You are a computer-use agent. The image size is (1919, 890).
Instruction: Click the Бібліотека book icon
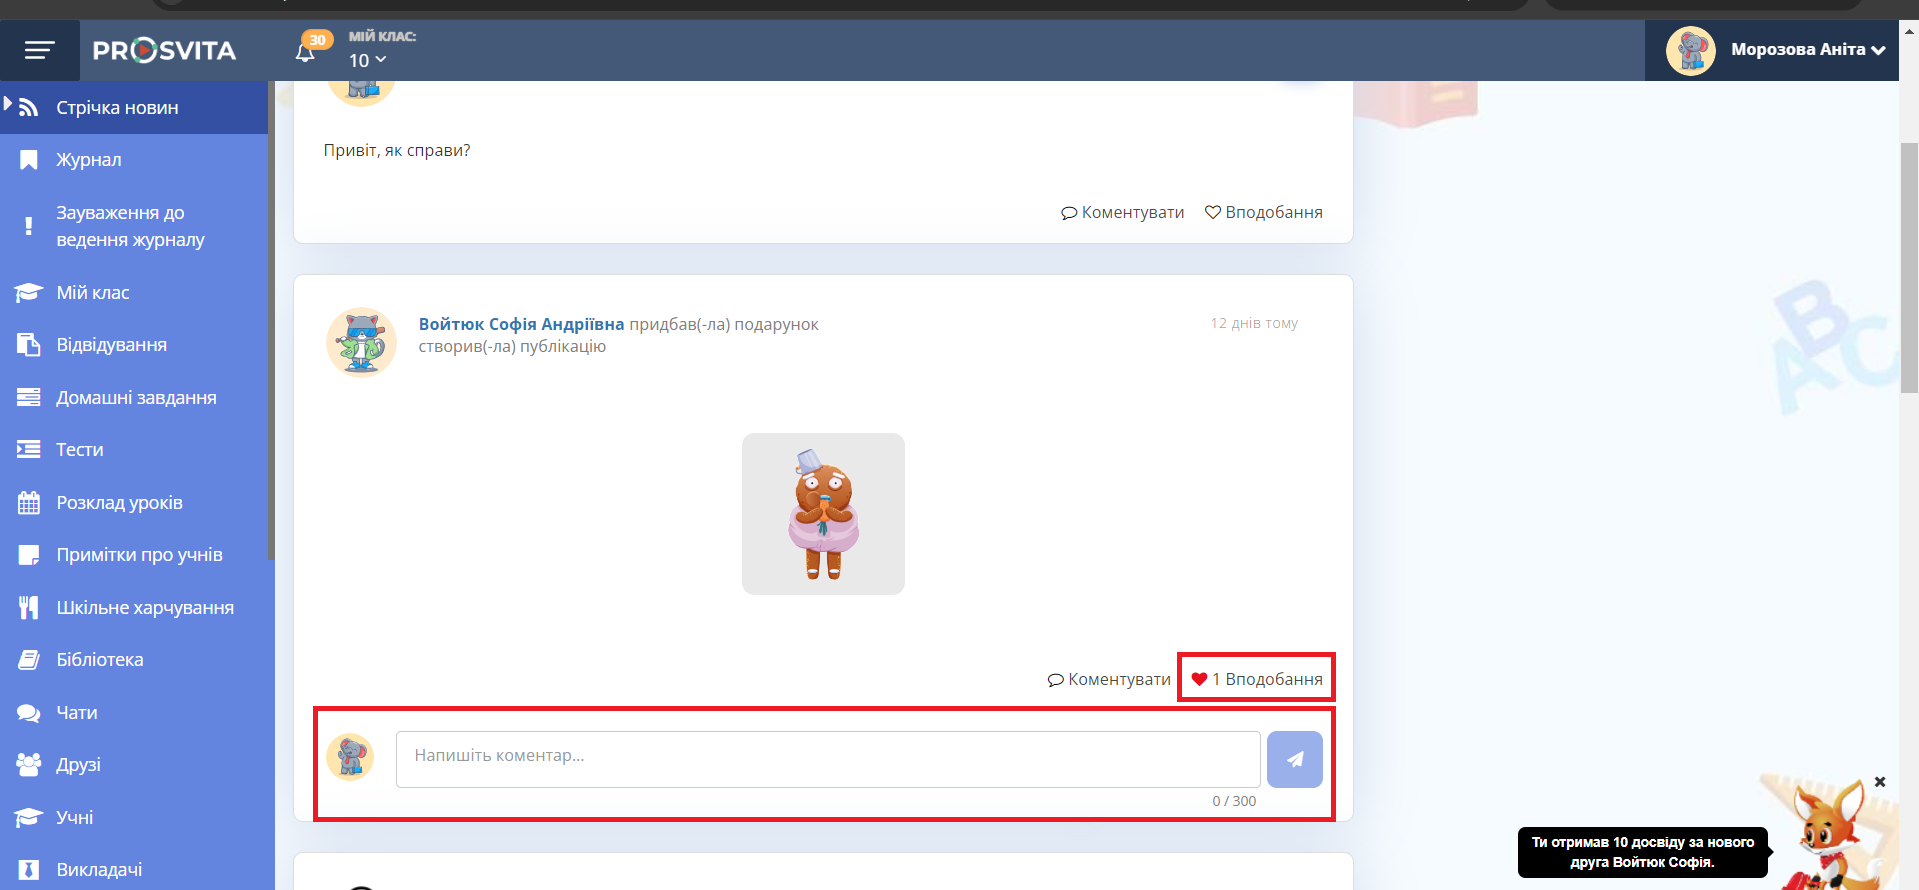[x=28, y=660]
